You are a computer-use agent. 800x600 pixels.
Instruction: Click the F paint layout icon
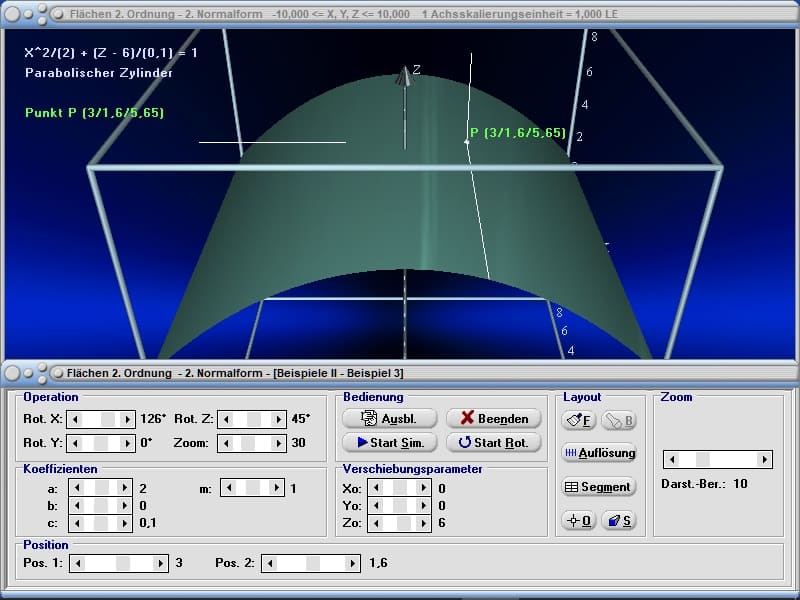[x=579, y=420]
